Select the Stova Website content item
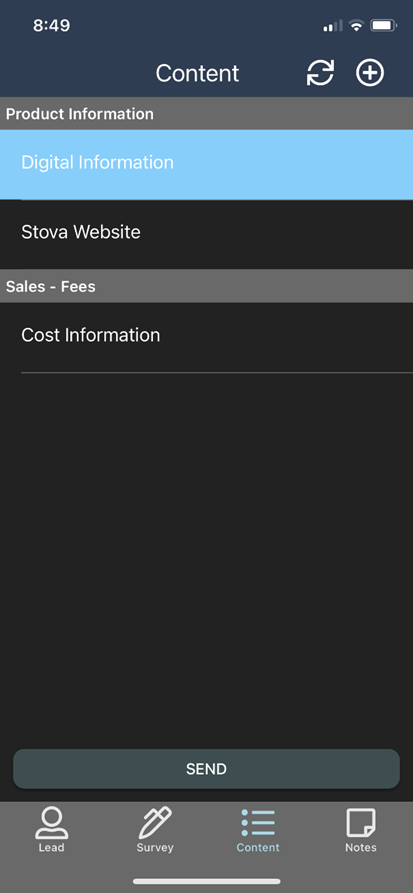 point(206,234)
